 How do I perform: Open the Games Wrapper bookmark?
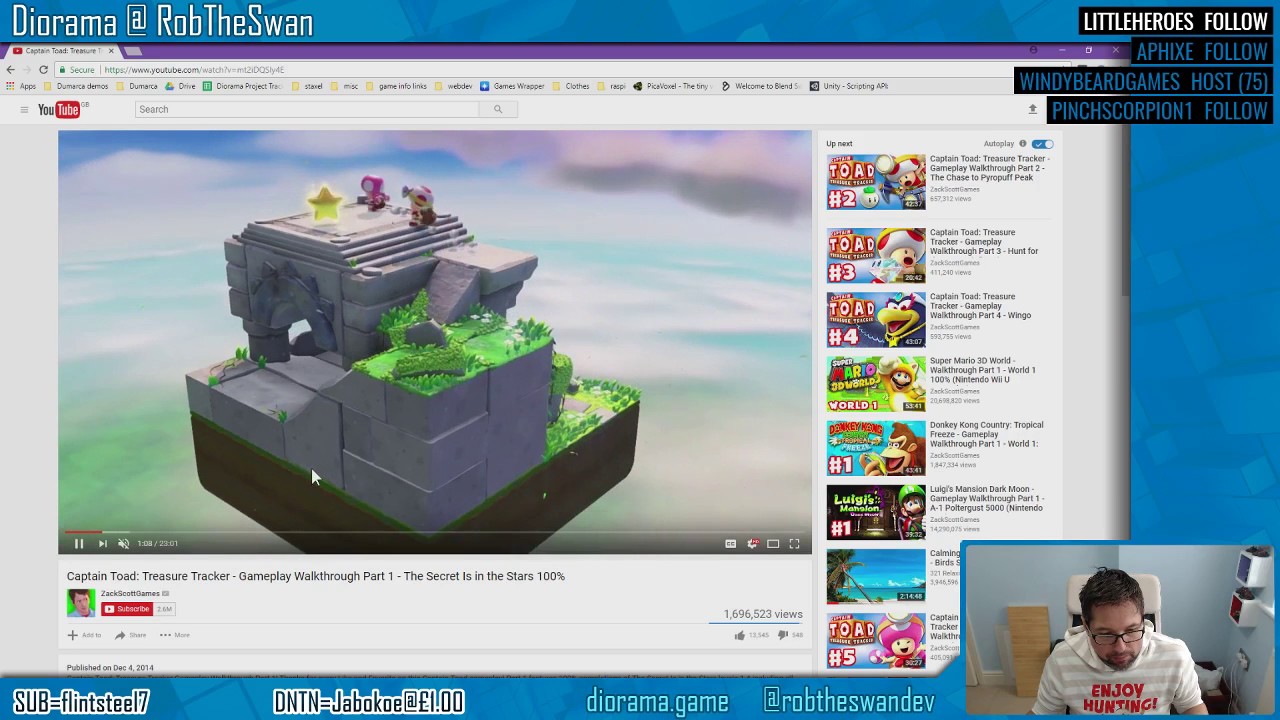[x=512, y=86]
